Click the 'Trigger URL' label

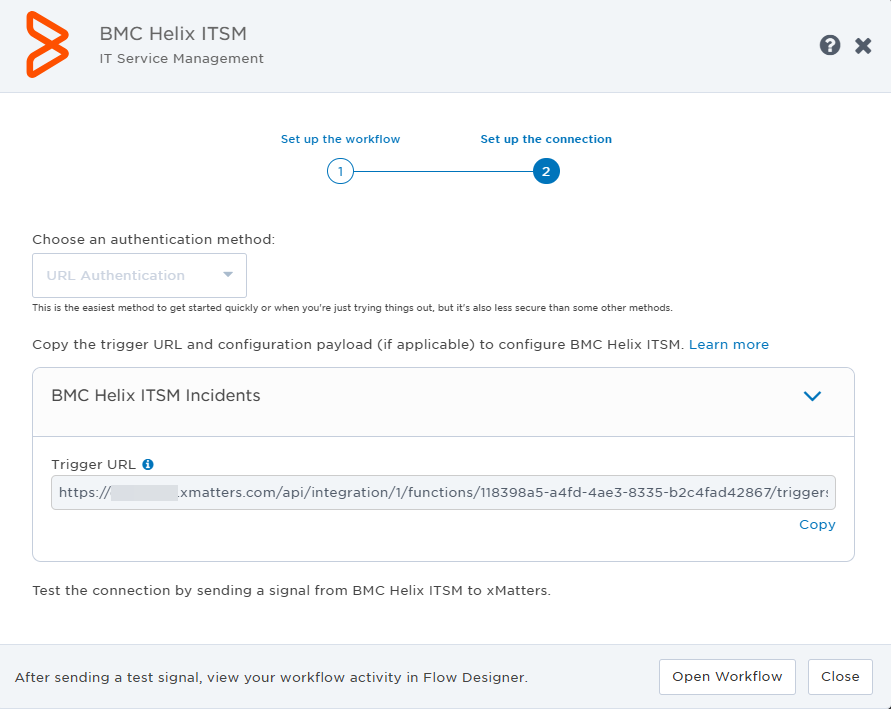pos(94,465)
